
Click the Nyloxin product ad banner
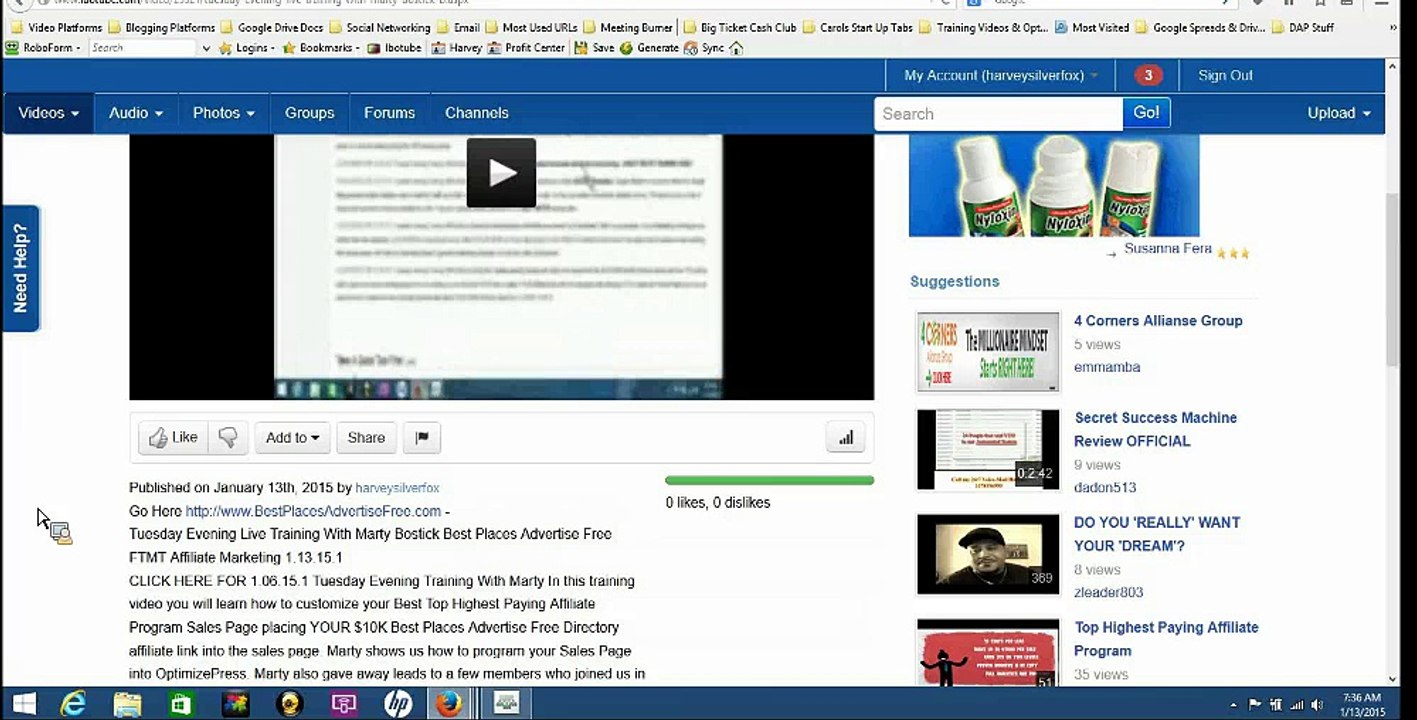coord(1054,185)
